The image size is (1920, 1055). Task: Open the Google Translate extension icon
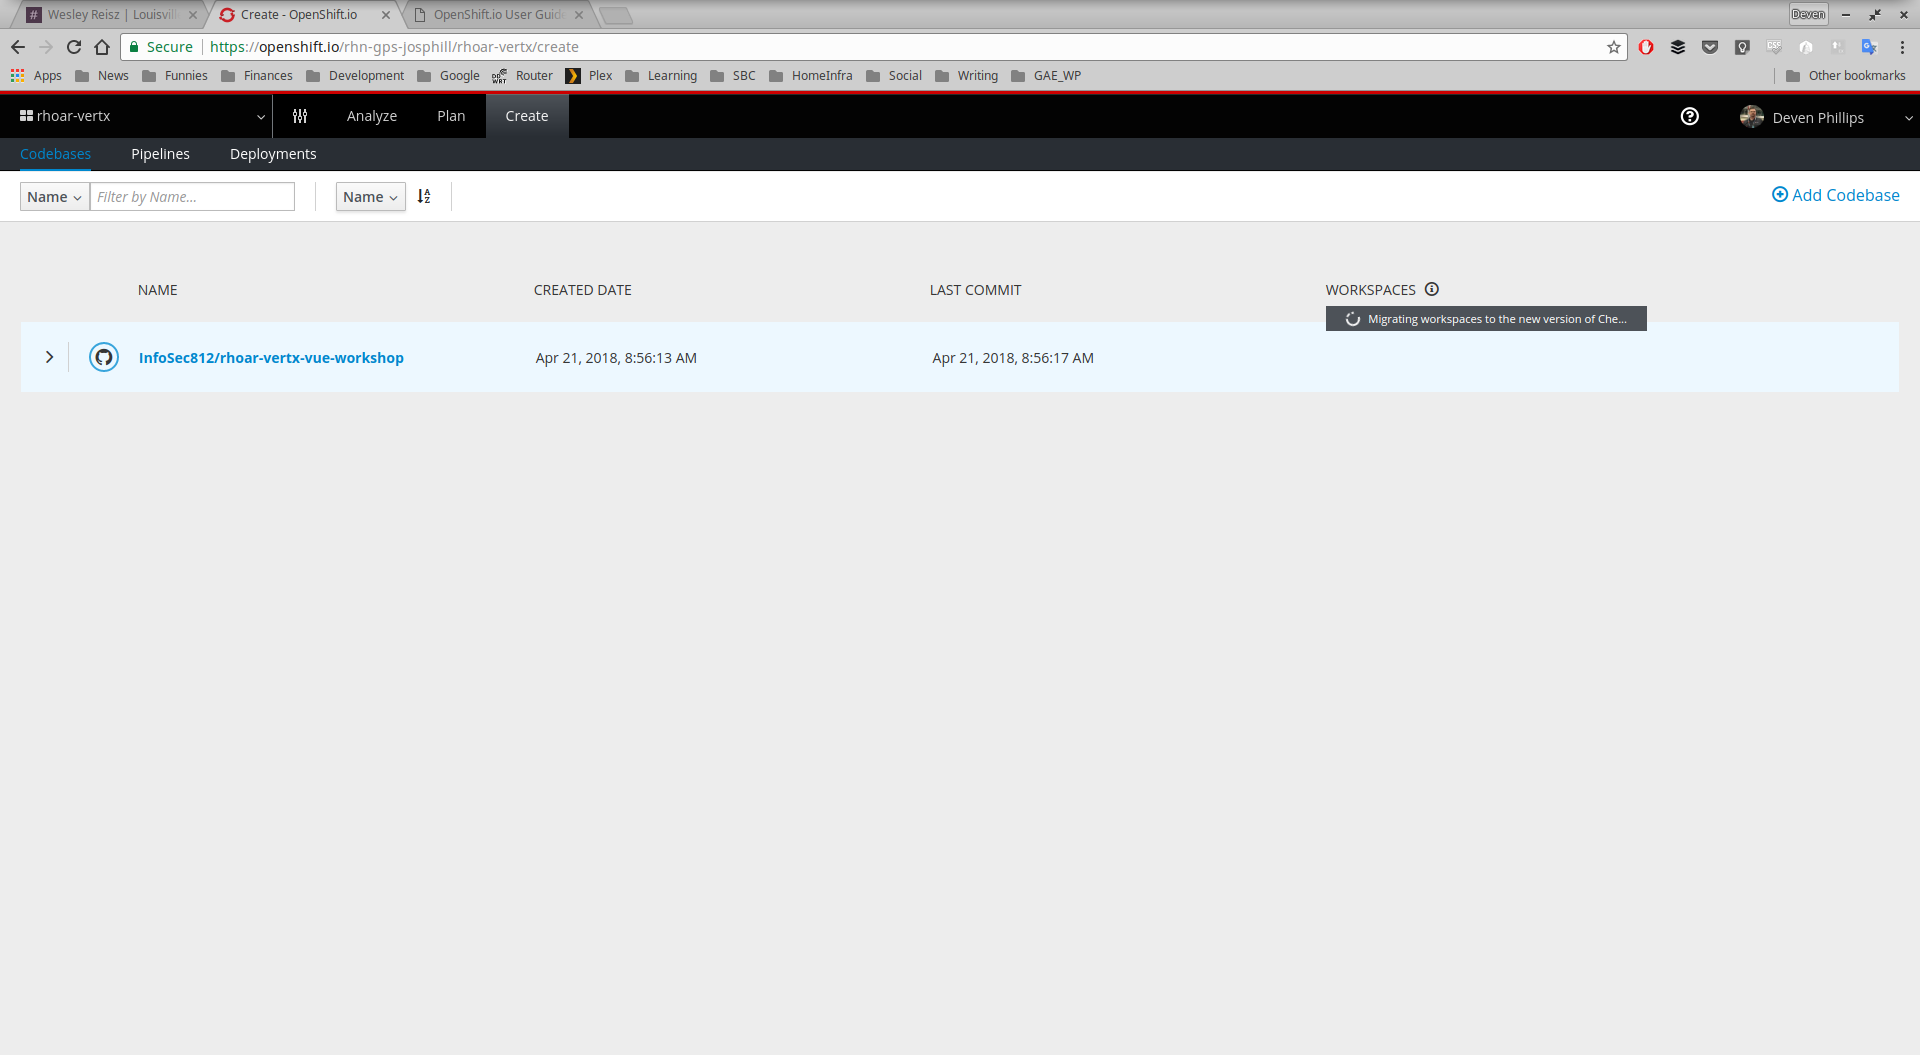click(1869, 47)
